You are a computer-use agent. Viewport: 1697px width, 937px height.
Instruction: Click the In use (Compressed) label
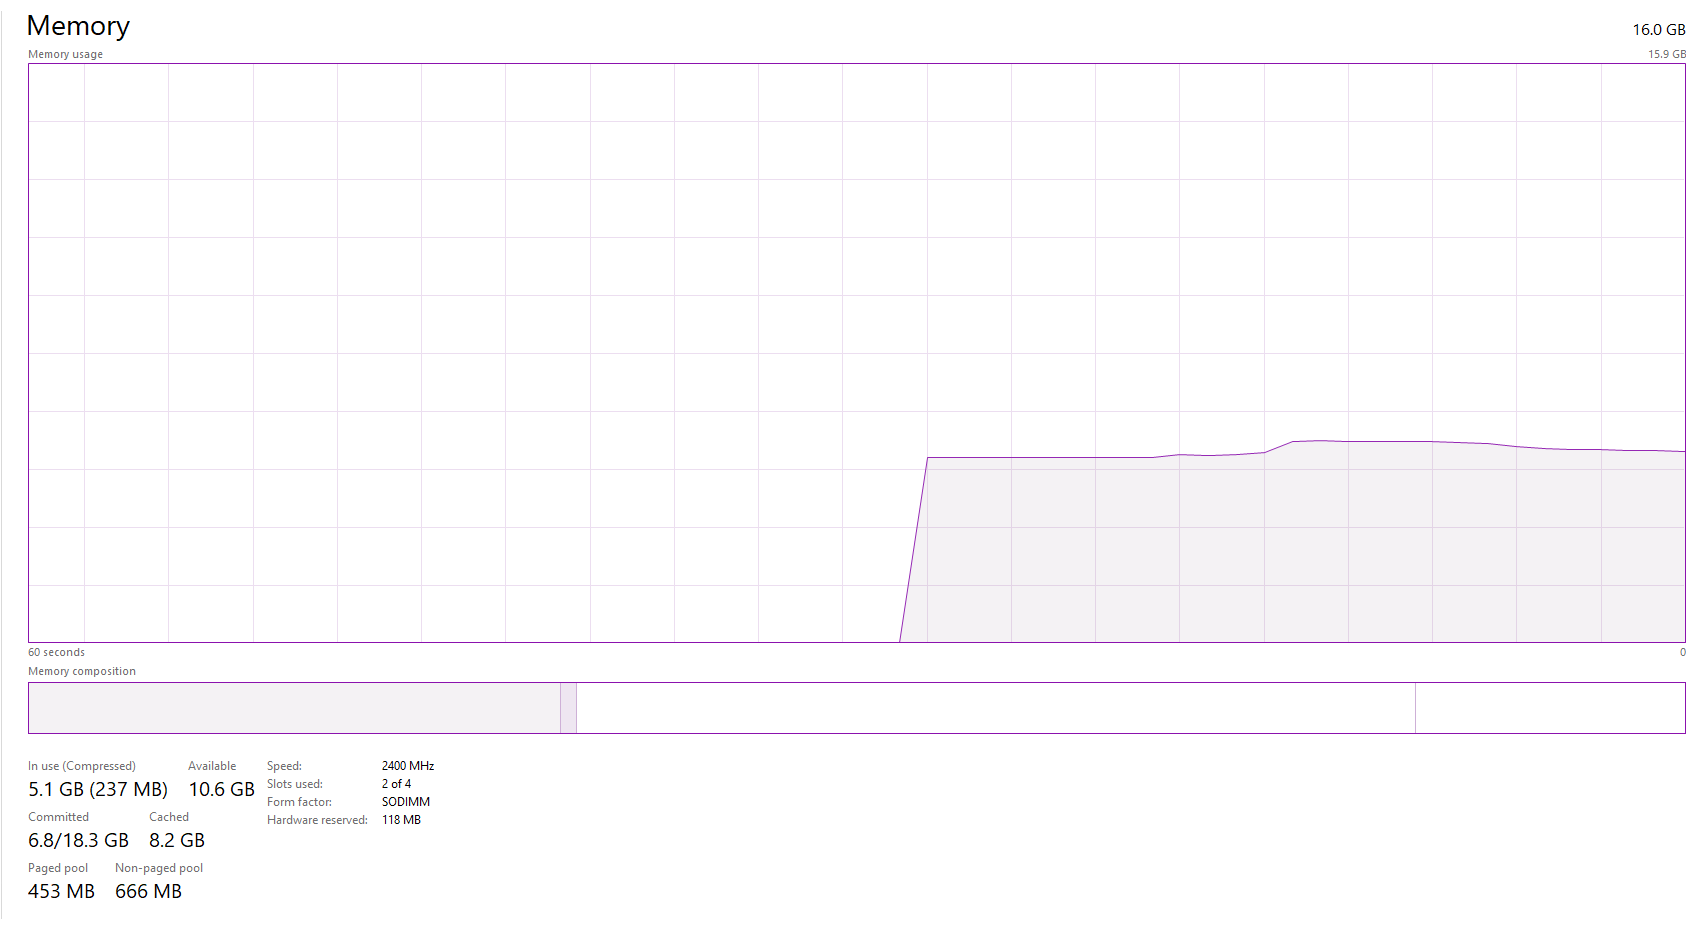click(x=82, y=766)
